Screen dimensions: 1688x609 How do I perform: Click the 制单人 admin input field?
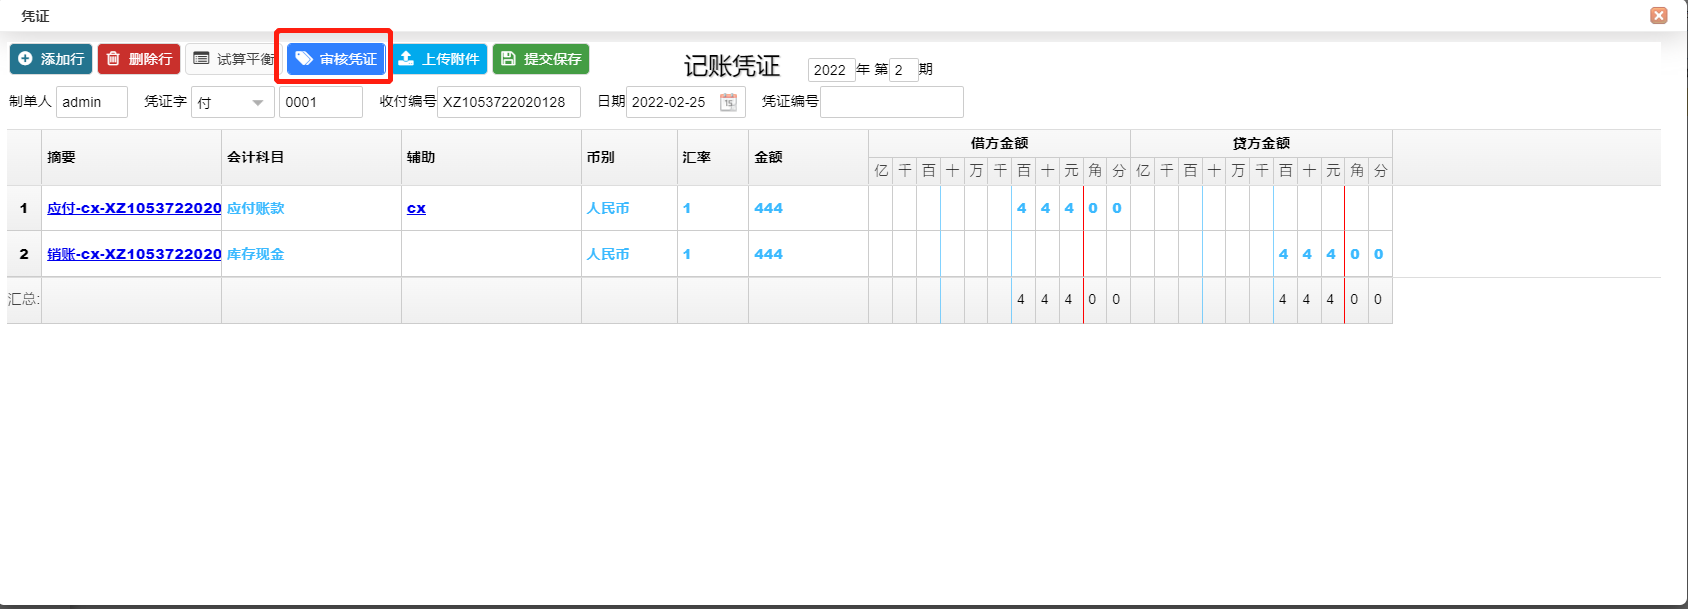click(91, 102)
